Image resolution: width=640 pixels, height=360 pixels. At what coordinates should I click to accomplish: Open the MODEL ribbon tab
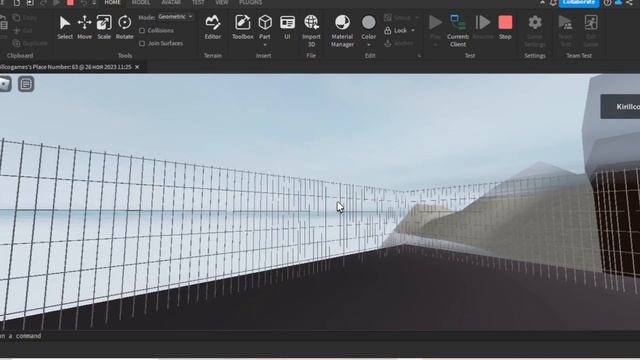(x=141, y=2)
